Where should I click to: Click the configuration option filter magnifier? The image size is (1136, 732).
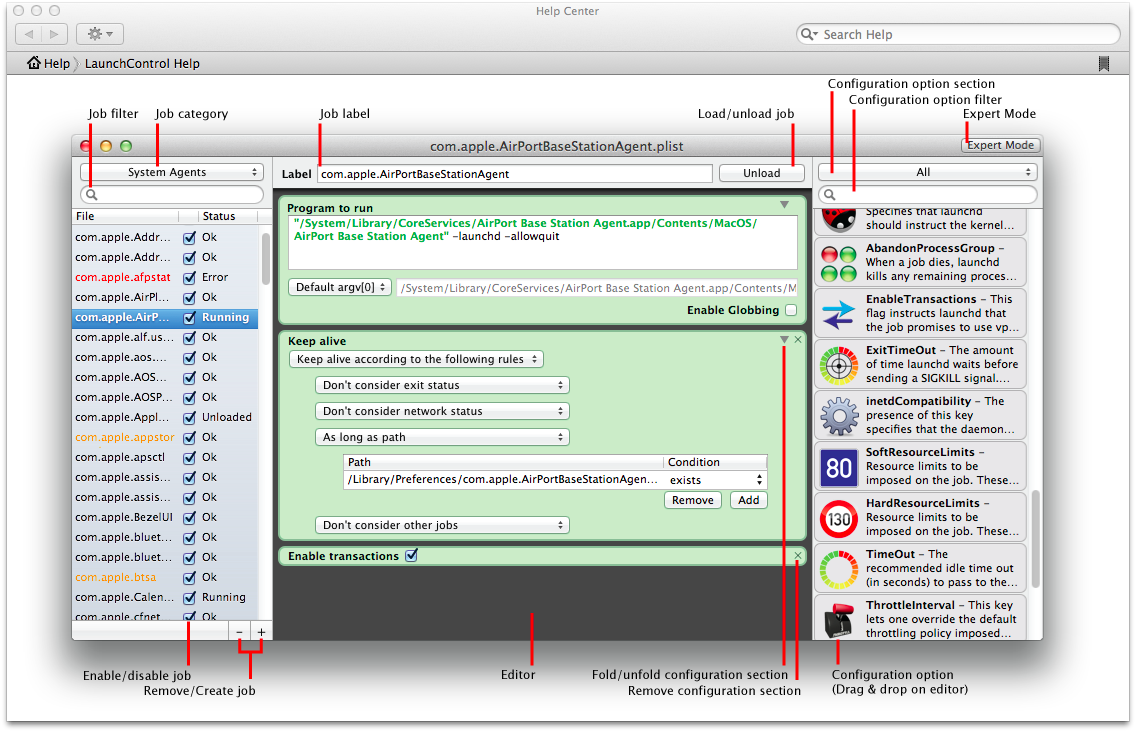pyautogui.click(x=830, y=194)
